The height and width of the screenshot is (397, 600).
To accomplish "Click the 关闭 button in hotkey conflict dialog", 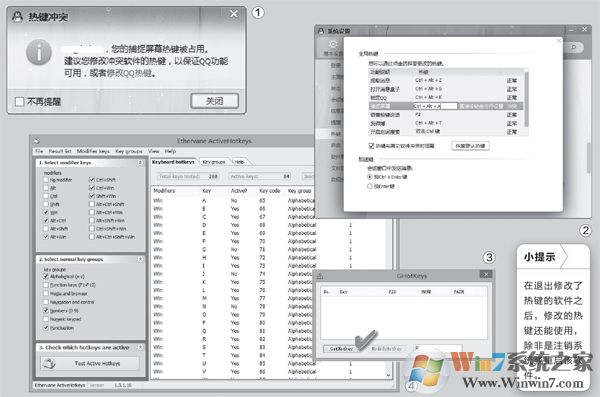I will [214, 101].
